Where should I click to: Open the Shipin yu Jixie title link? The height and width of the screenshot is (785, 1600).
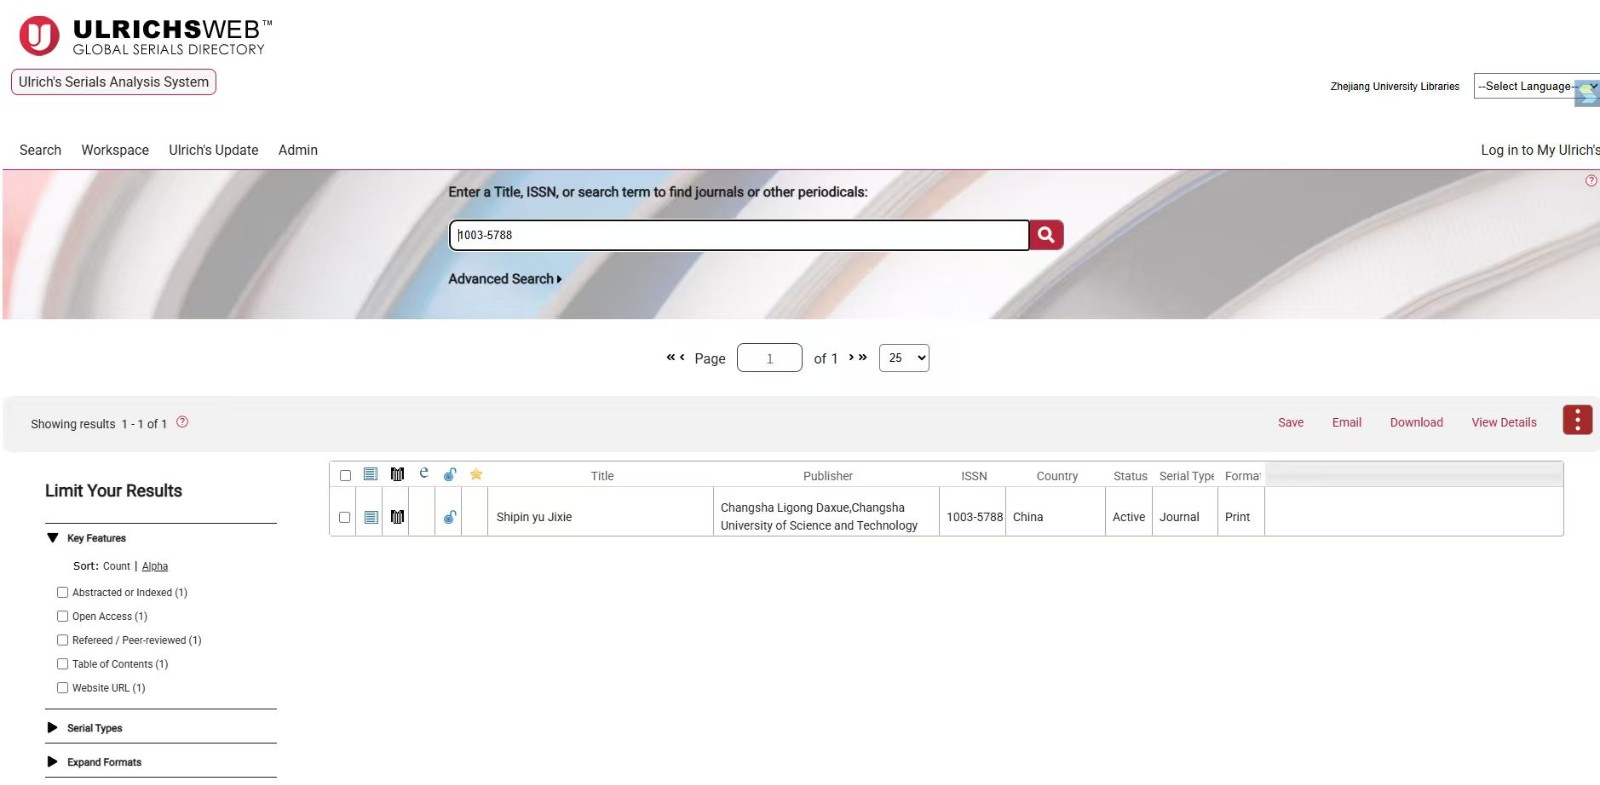point(534,517)
